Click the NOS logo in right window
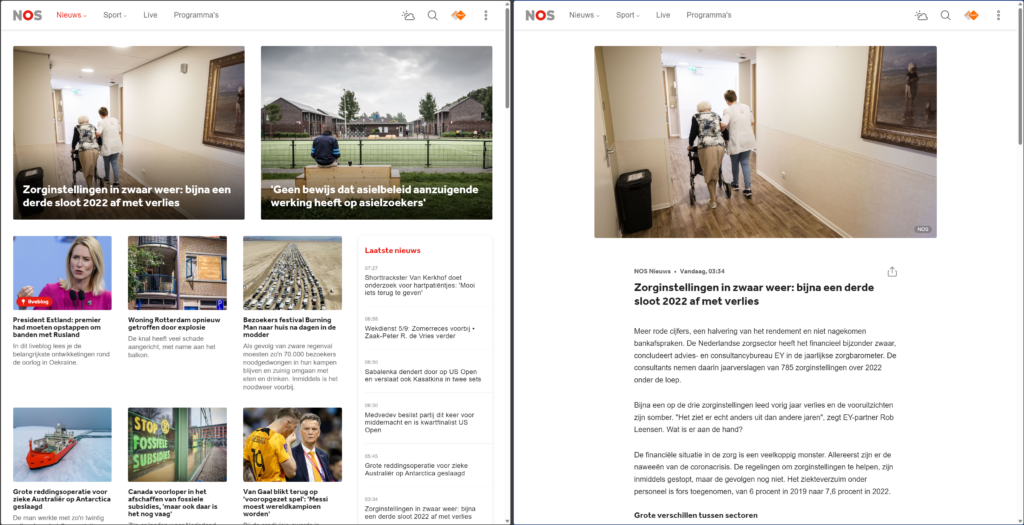Viewport: 1024px width, 525px height. point(540,15)
